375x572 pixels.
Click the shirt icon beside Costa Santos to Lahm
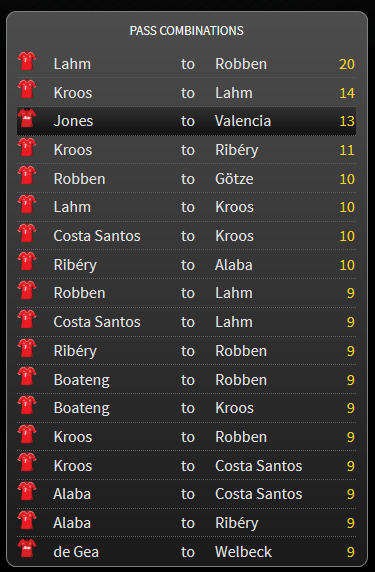(x=27, y=319)
